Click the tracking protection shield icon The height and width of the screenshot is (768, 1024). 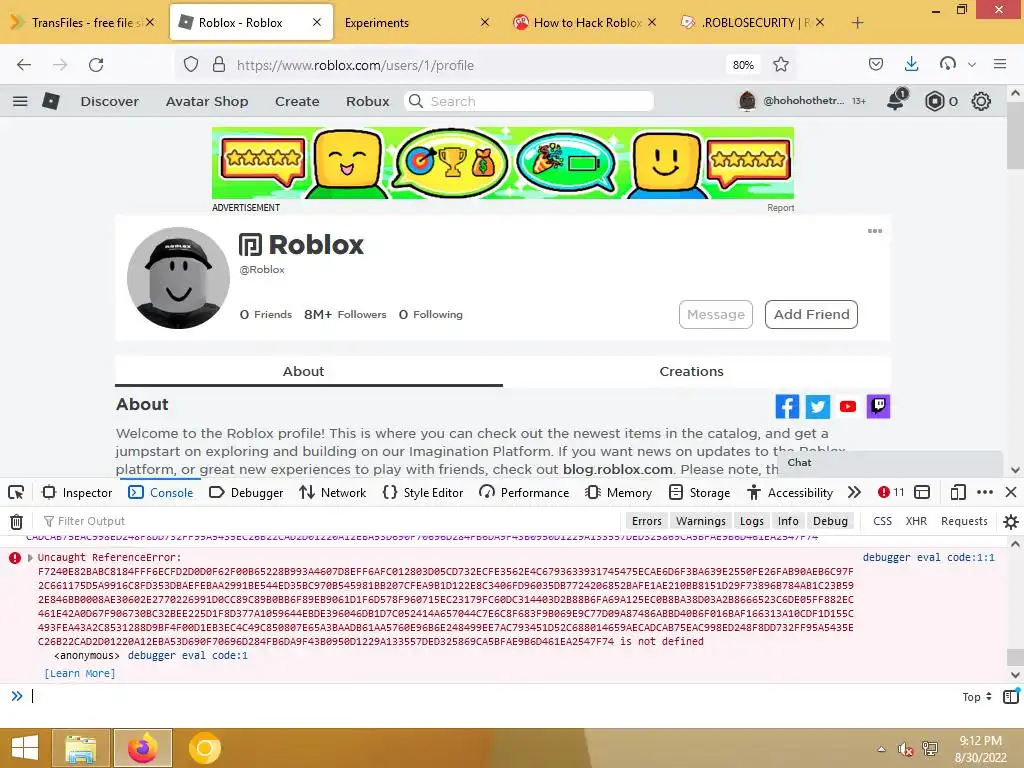click(191, 65)
